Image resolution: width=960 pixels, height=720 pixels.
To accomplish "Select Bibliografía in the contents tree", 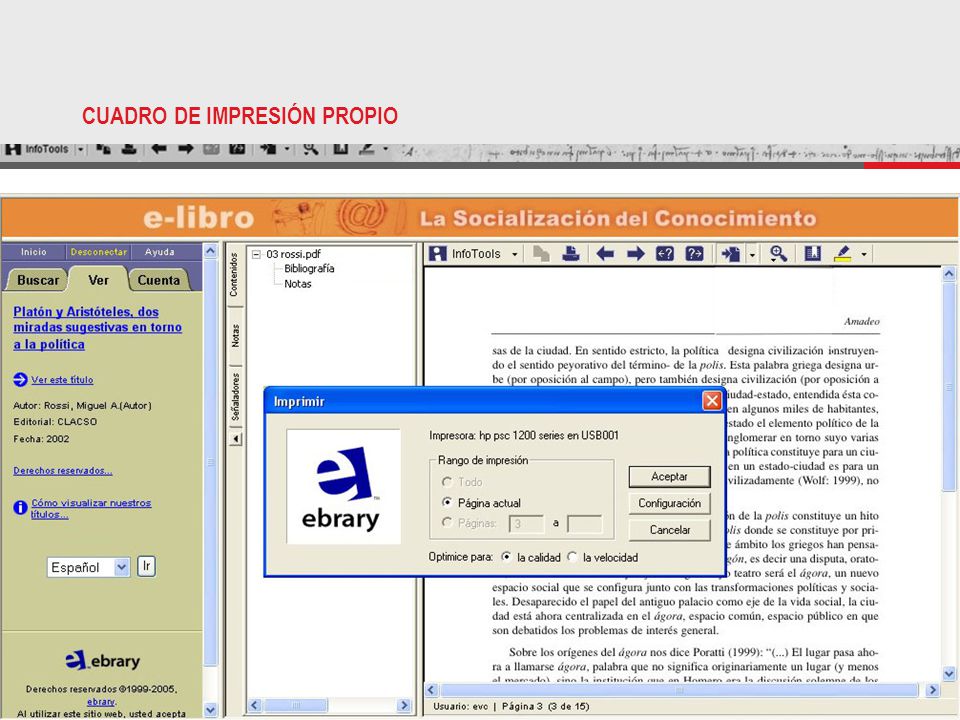I will tap(309, 268).
